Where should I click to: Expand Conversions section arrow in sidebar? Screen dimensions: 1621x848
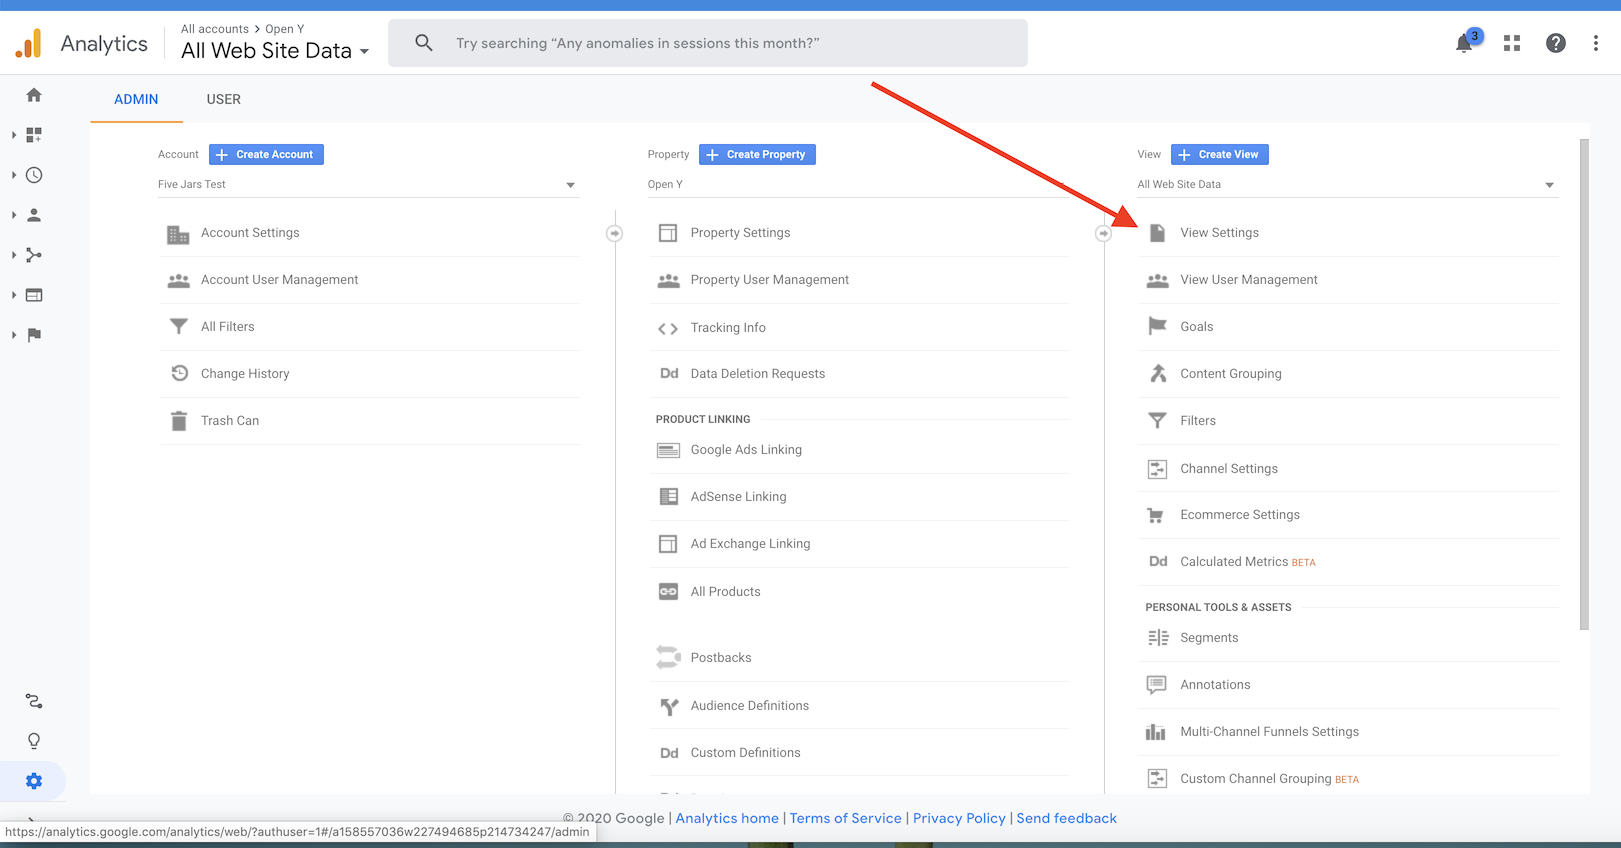pyautogui.click(x=14, y=335)
